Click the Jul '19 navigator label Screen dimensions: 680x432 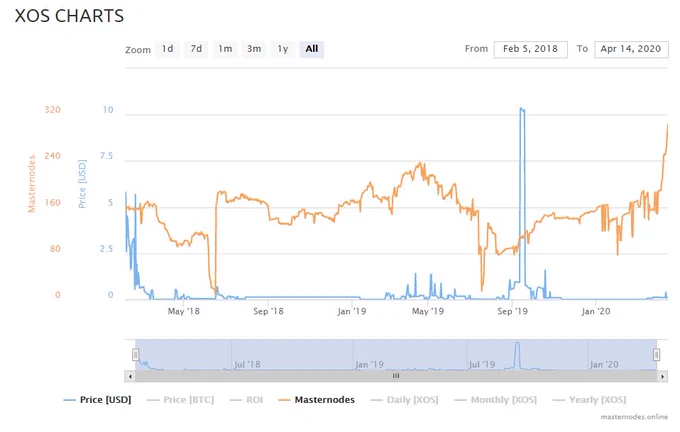[482, 364]
